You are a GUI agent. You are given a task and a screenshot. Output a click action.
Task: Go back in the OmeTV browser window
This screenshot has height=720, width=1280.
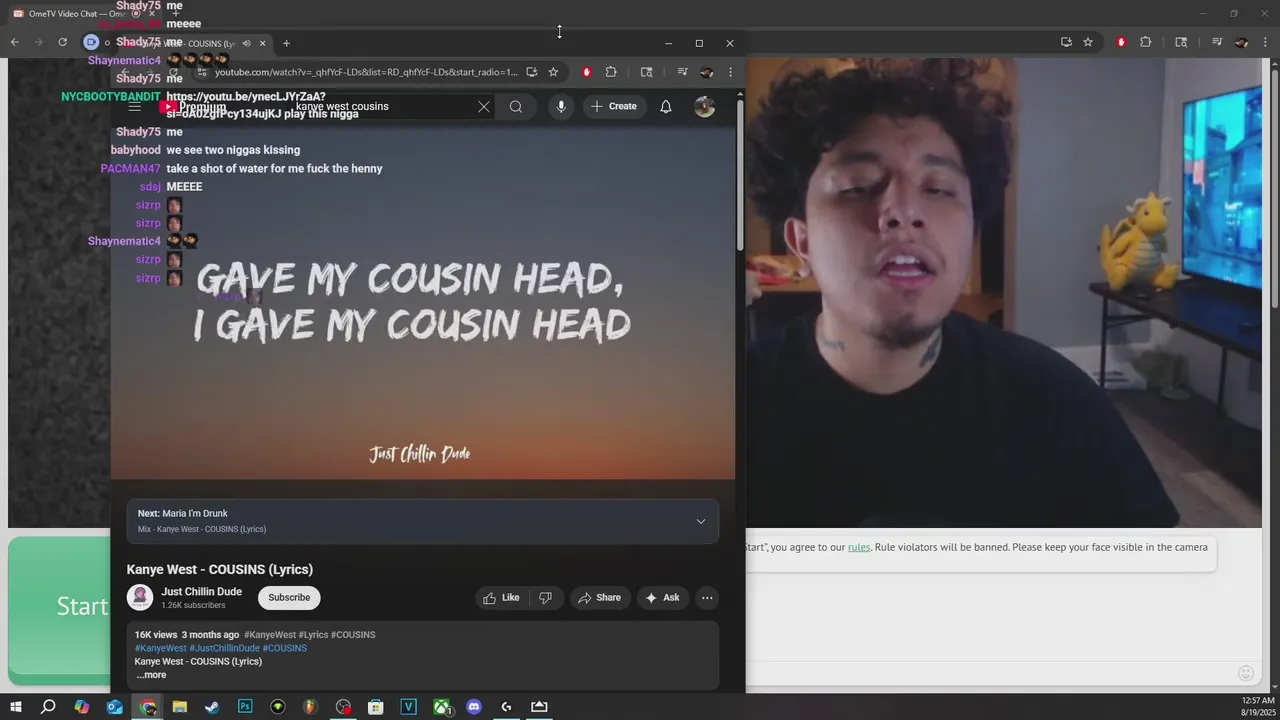click(x=14, y=42)
